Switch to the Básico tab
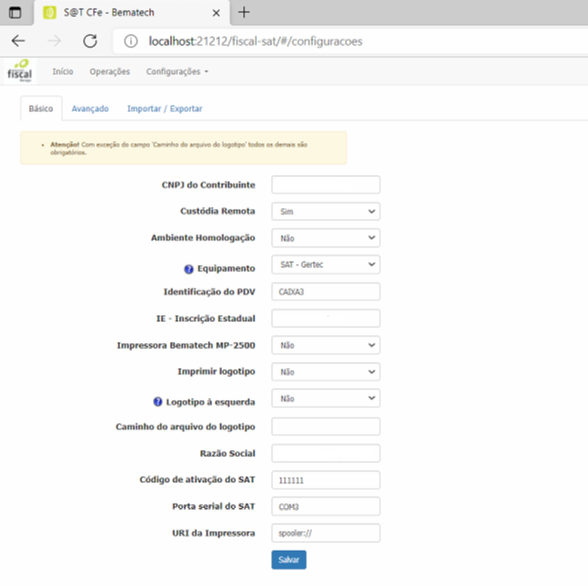The width and height of the screenshot is (588, 586). pos(41,109)
